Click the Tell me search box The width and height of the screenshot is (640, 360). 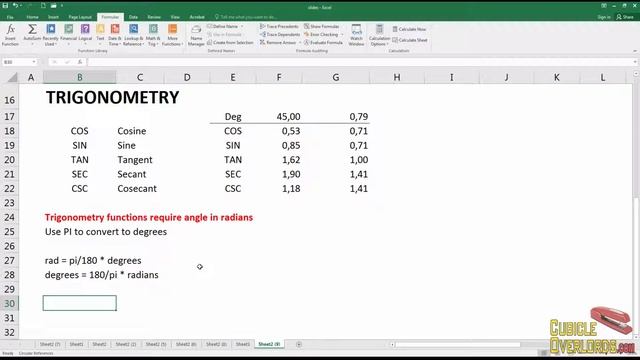coord(246,17)
